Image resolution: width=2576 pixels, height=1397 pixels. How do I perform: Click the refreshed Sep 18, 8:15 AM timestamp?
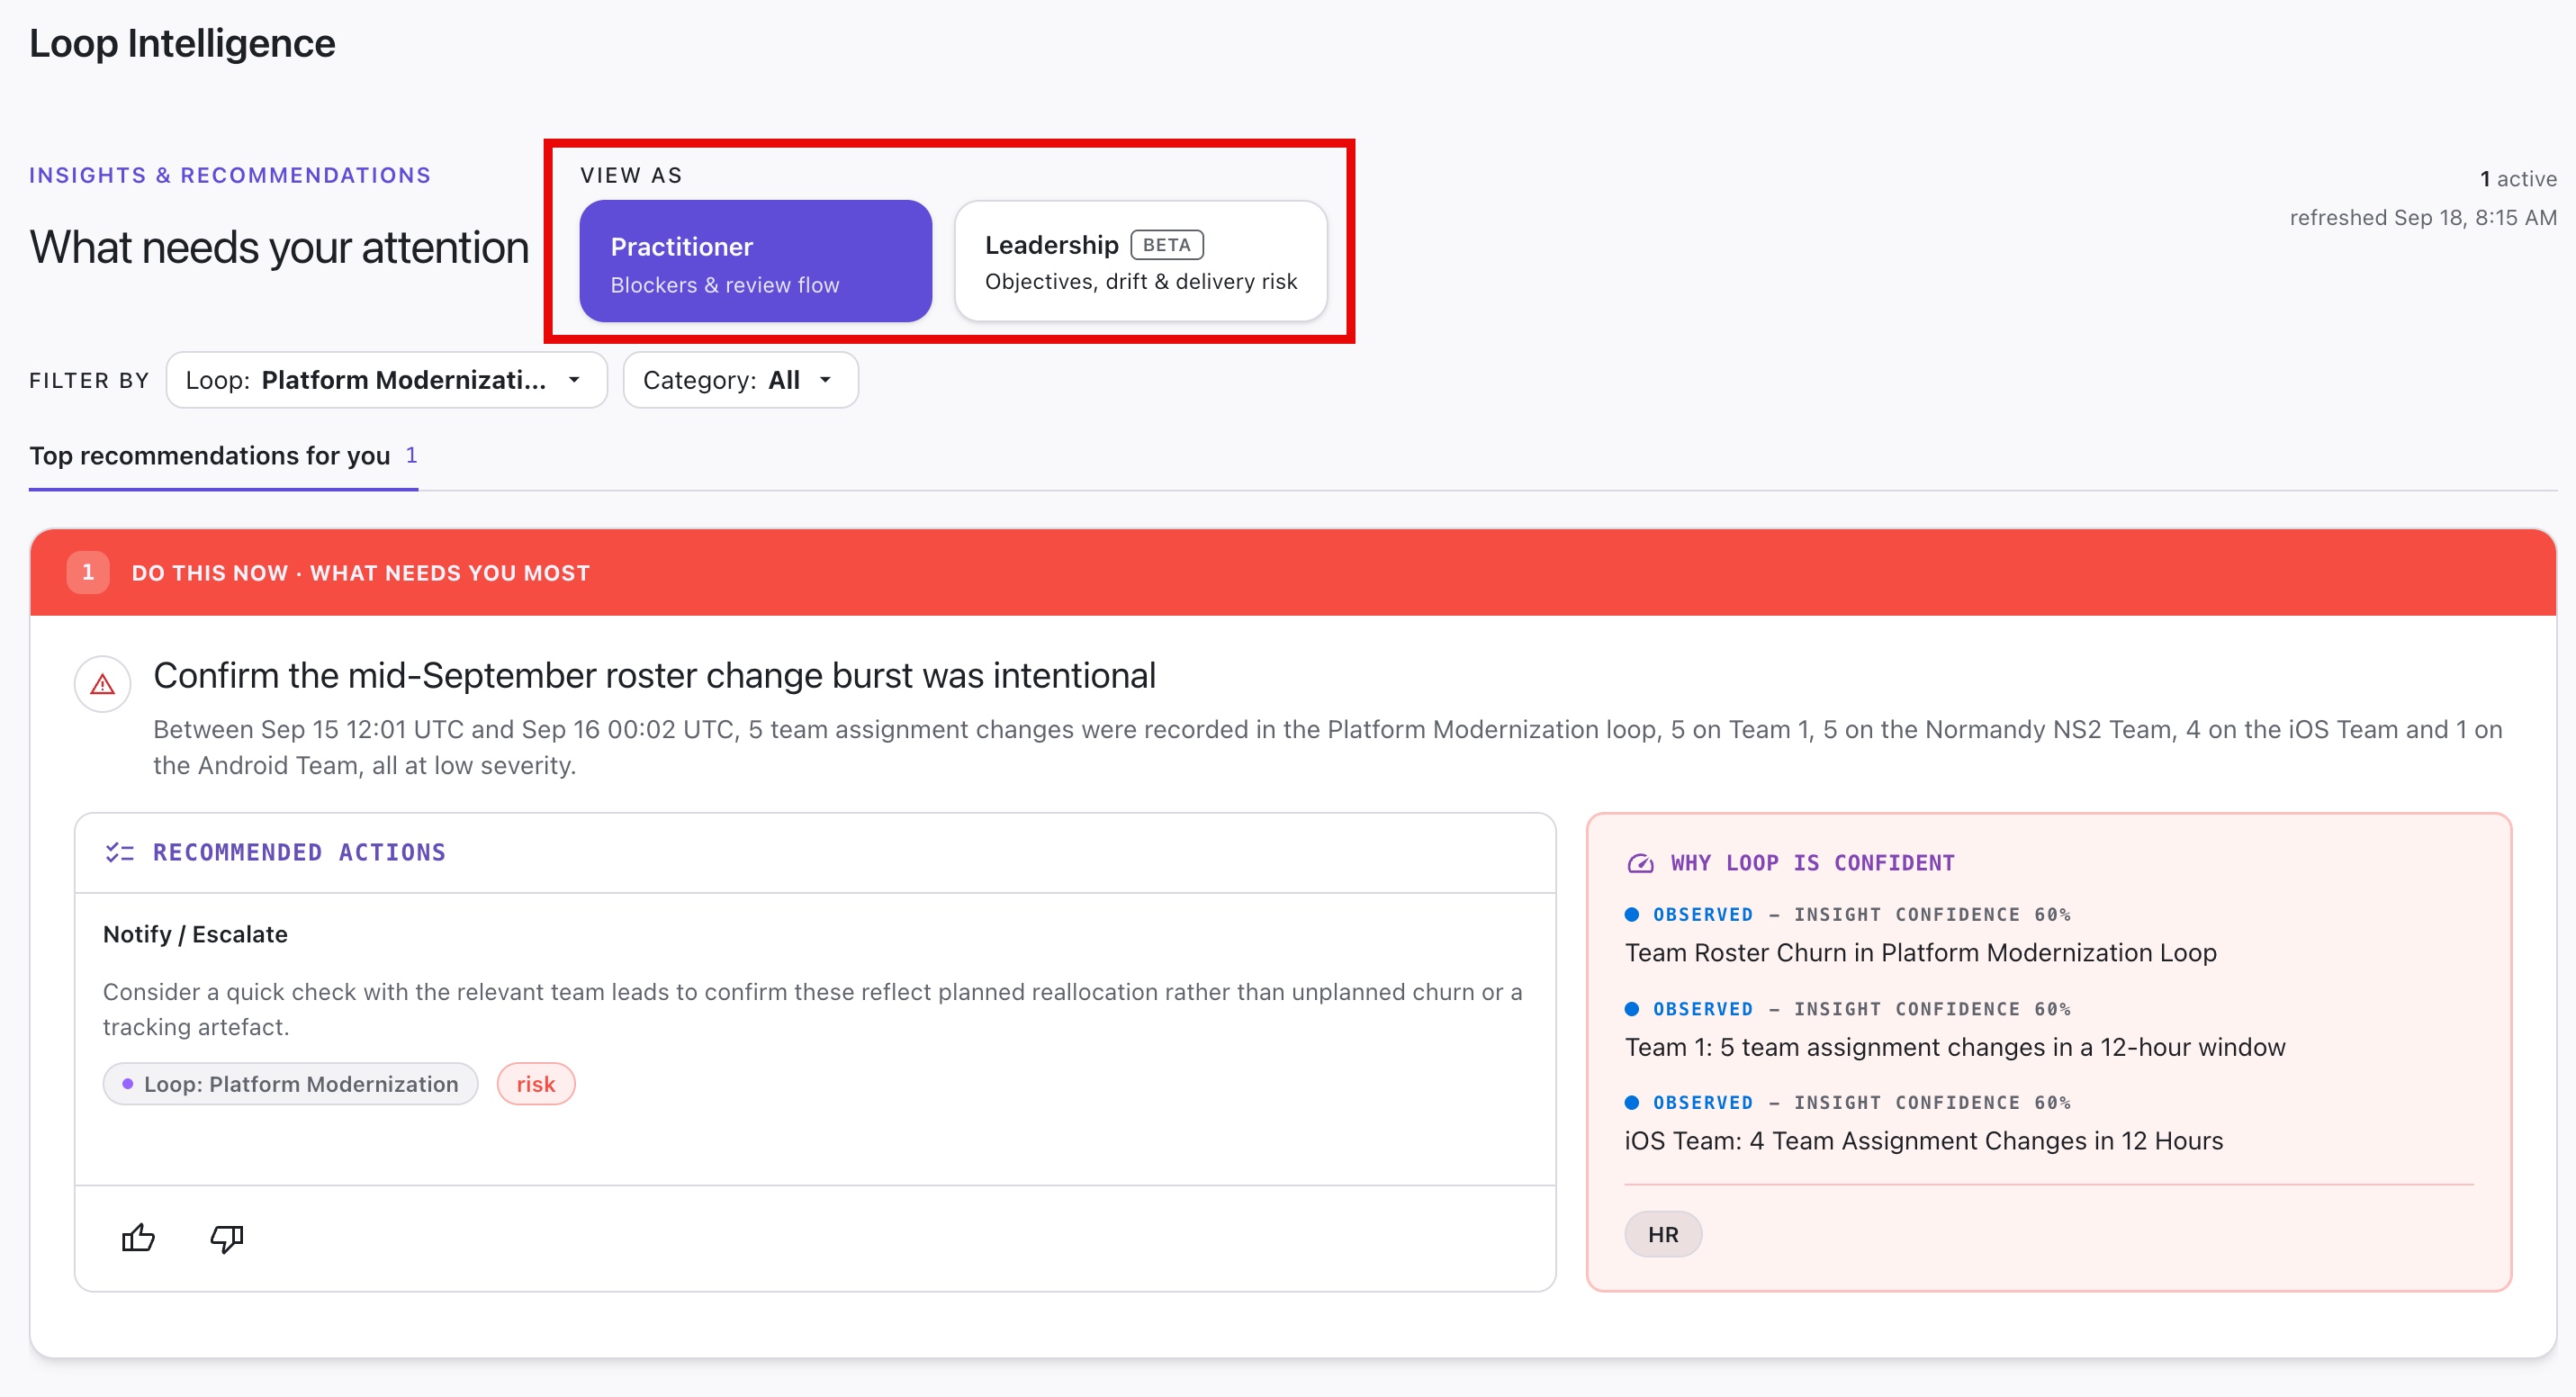[x=2422, y=218]
